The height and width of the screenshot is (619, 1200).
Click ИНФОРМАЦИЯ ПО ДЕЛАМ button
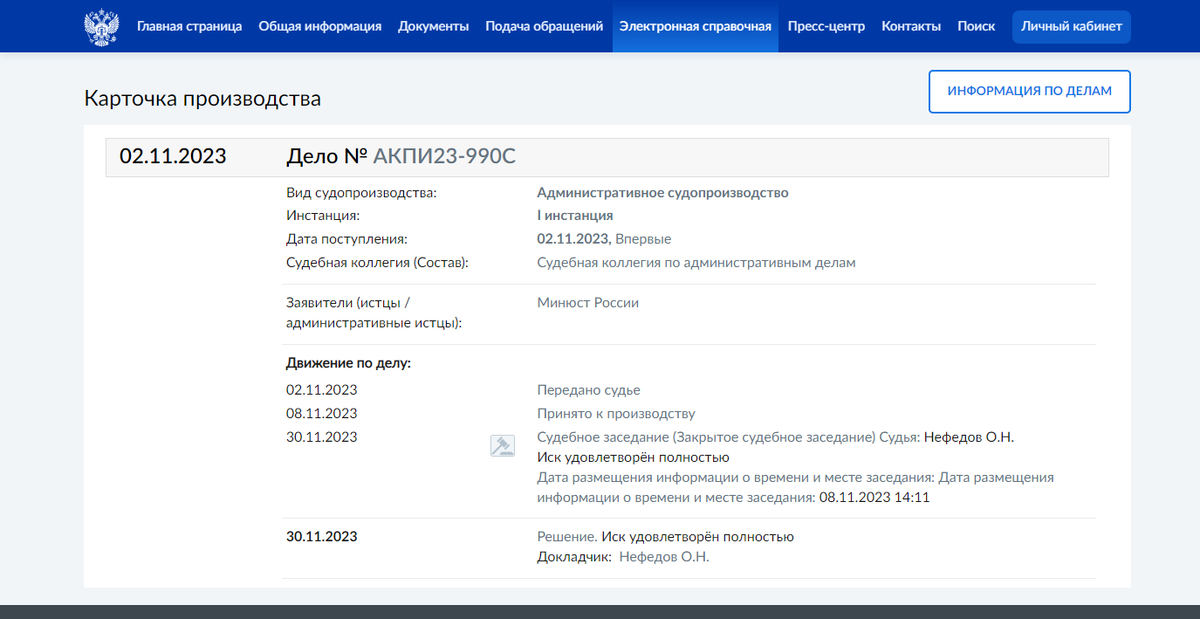1029,91
